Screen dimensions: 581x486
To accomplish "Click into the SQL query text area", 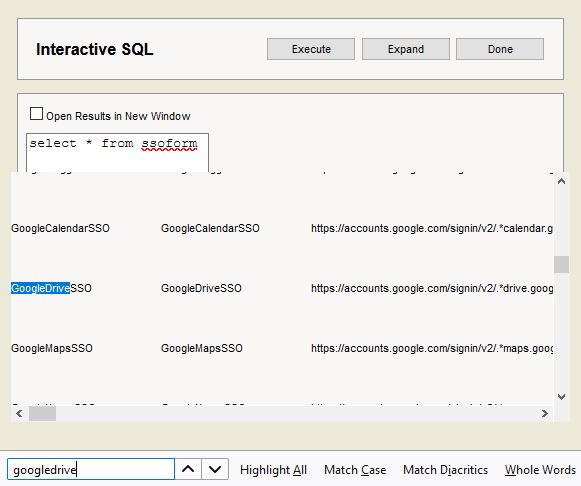I will click(x=117, y=153).
